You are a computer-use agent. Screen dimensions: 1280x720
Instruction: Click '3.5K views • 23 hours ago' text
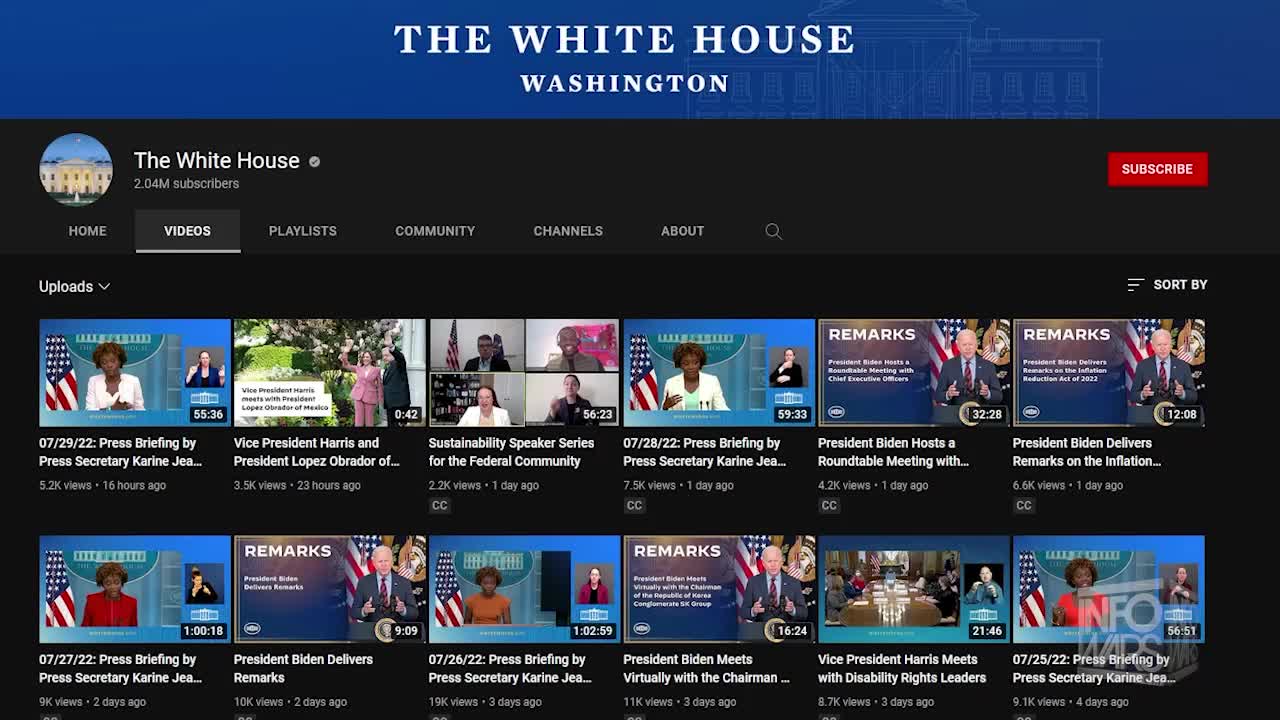tap(297, 485)
